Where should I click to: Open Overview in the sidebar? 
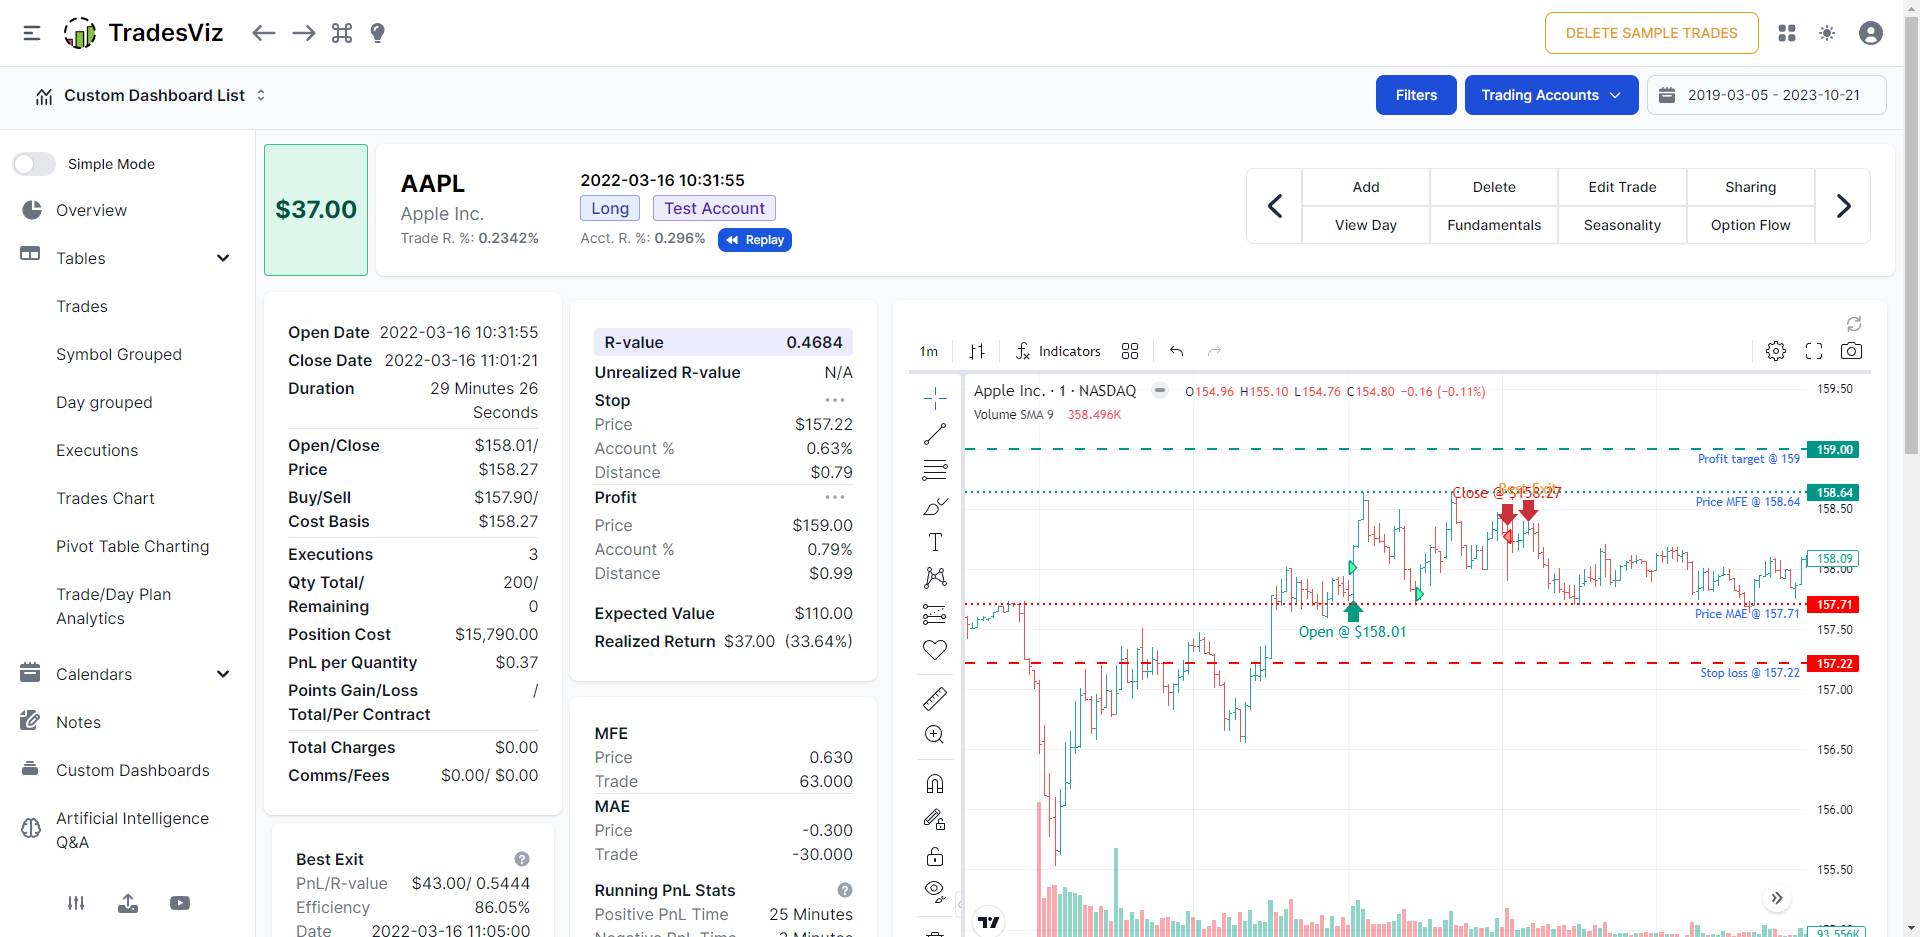tap(91, 210)
